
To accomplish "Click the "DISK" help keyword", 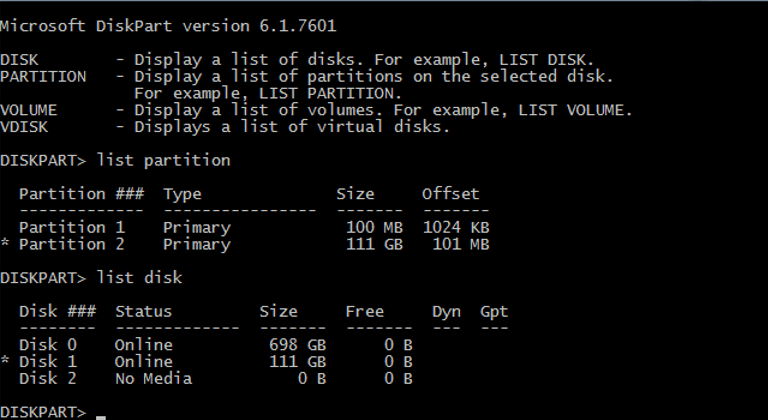I will tap(19, 60).
